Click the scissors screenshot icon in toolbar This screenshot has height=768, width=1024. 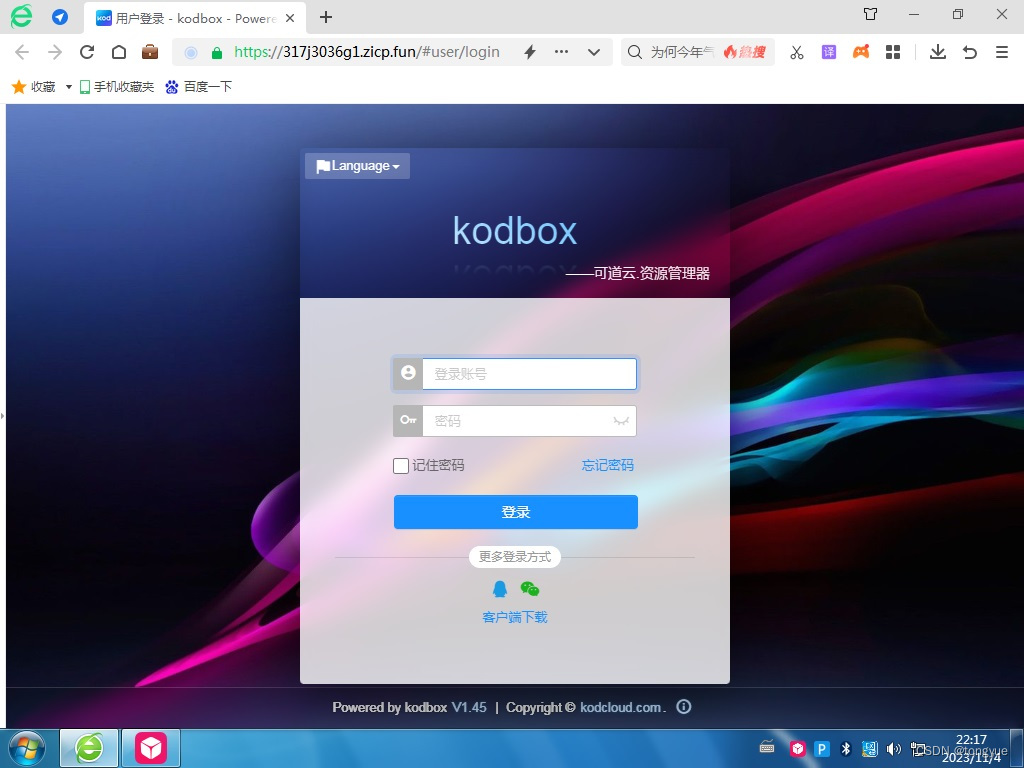tap(796, 51)
